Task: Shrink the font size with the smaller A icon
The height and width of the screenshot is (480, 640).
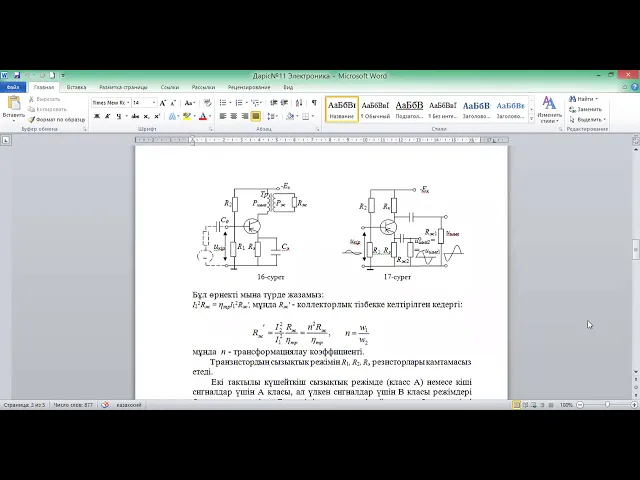Action: pos(173,103)
